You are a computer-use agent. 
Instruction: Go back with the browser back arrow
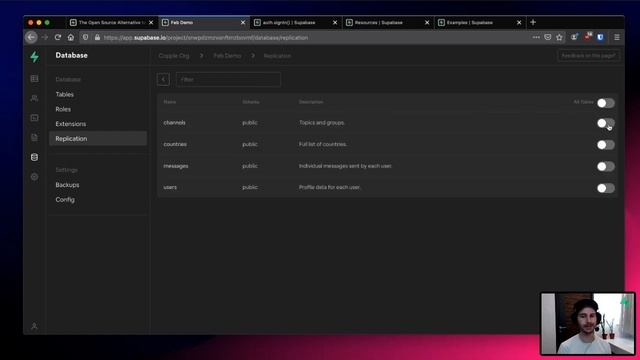click(31, 37)
